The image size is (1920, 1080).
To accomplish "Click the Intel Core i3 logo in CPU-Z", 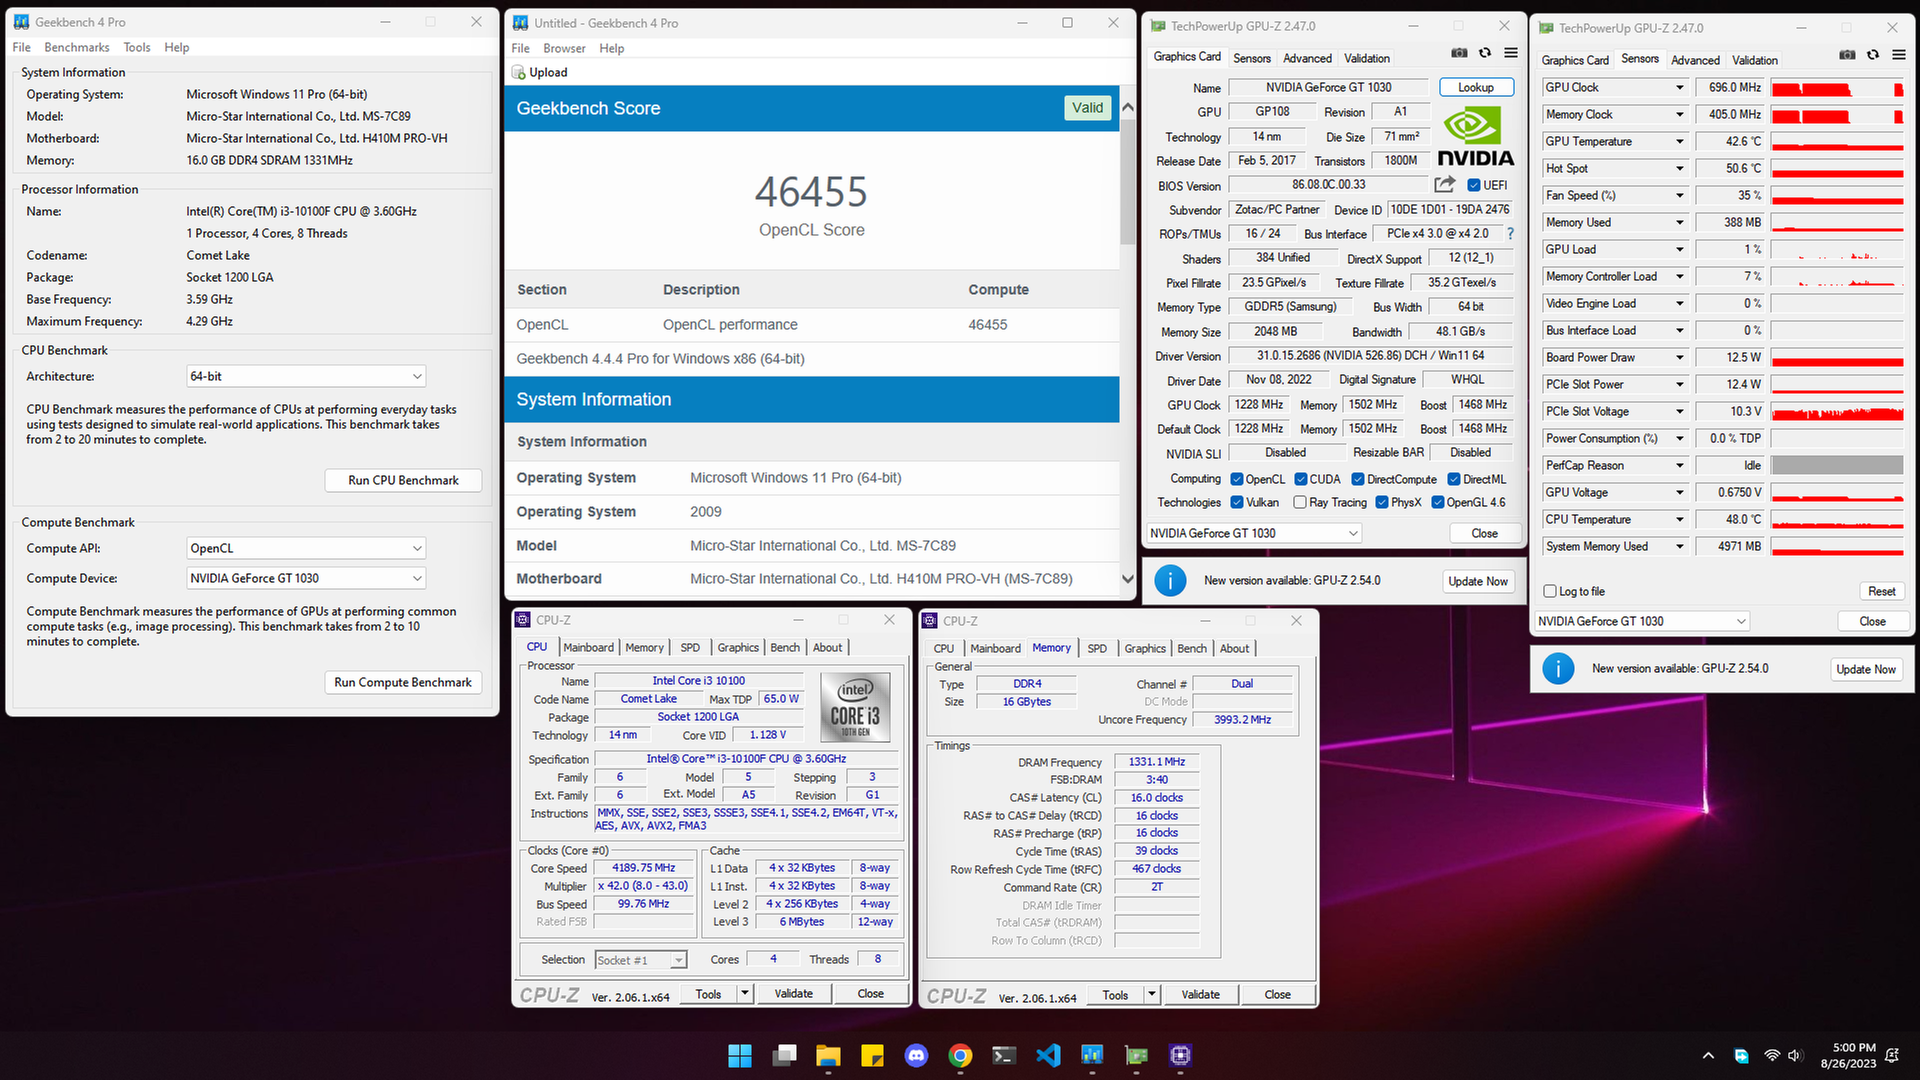I will (855, 706).
